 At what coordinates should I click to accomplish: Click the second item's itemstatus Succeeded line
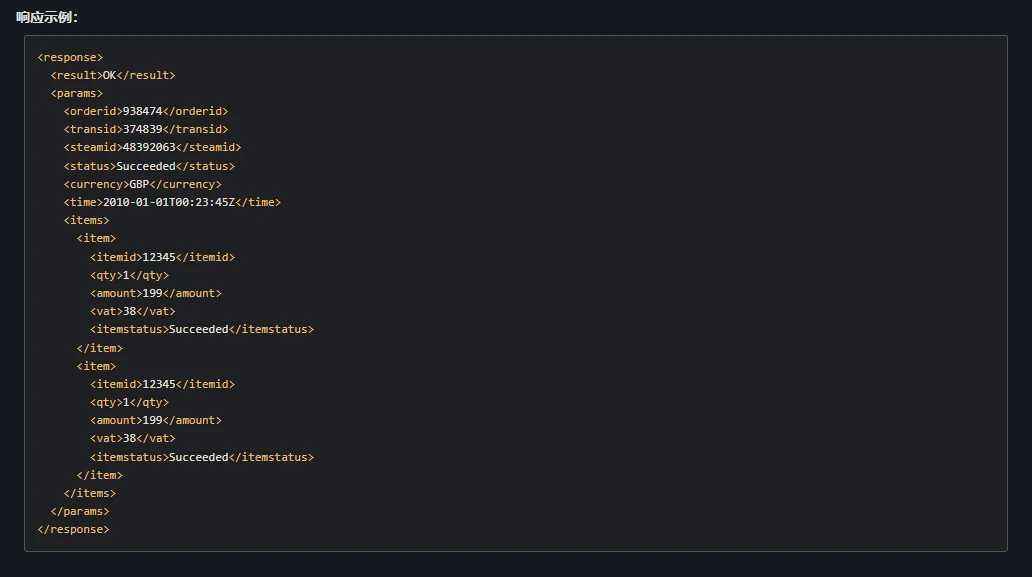pyautogui.click(x=201, y=457)
